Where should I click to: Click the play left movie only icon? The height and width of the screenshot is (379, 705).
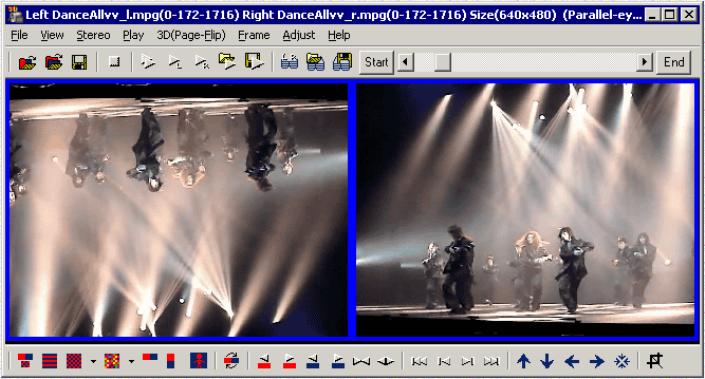pyautogui.click(x=174, y=62)
